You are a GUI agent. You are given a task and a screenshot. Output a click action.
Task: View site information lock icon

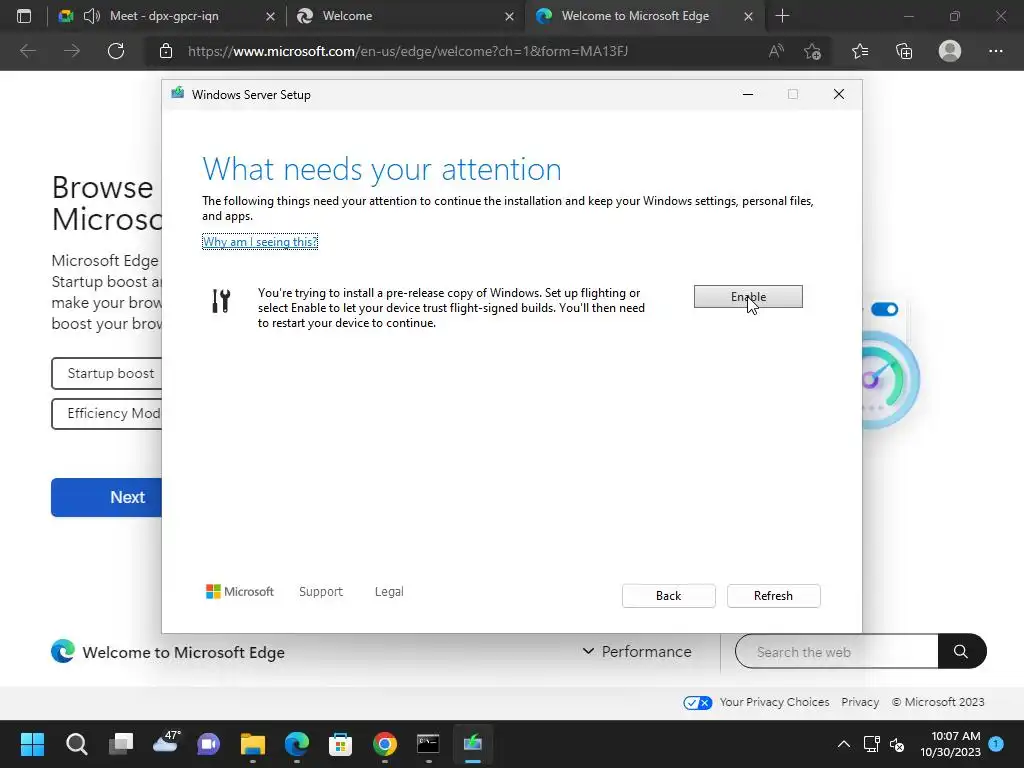tap(166, 51)
